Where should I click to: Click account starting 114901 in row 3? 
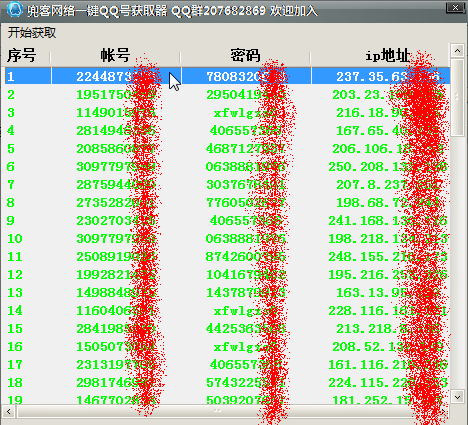(115, 113)
